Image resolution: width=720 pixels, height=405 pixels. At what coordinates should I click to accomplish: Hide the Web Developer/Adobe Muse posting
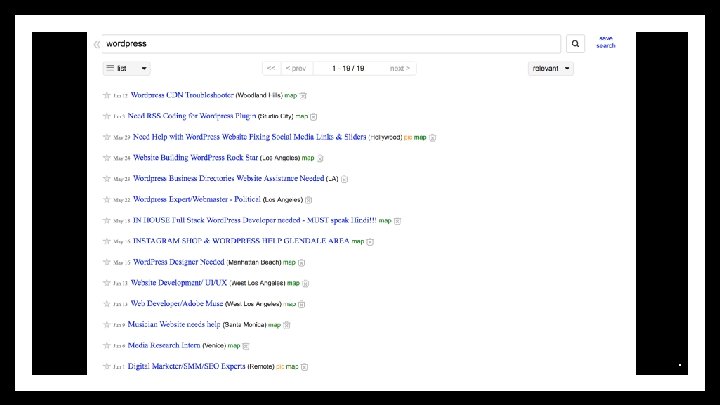[x=301, y=304]
